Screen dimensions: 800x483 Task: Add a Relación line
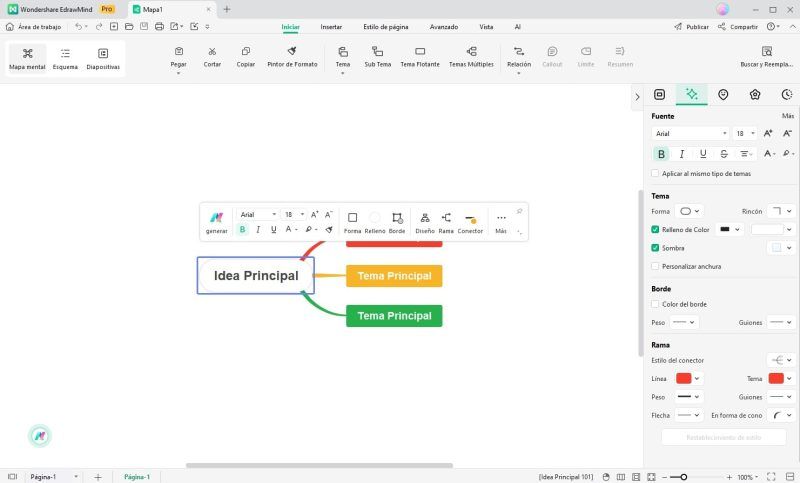click(519, 57)
